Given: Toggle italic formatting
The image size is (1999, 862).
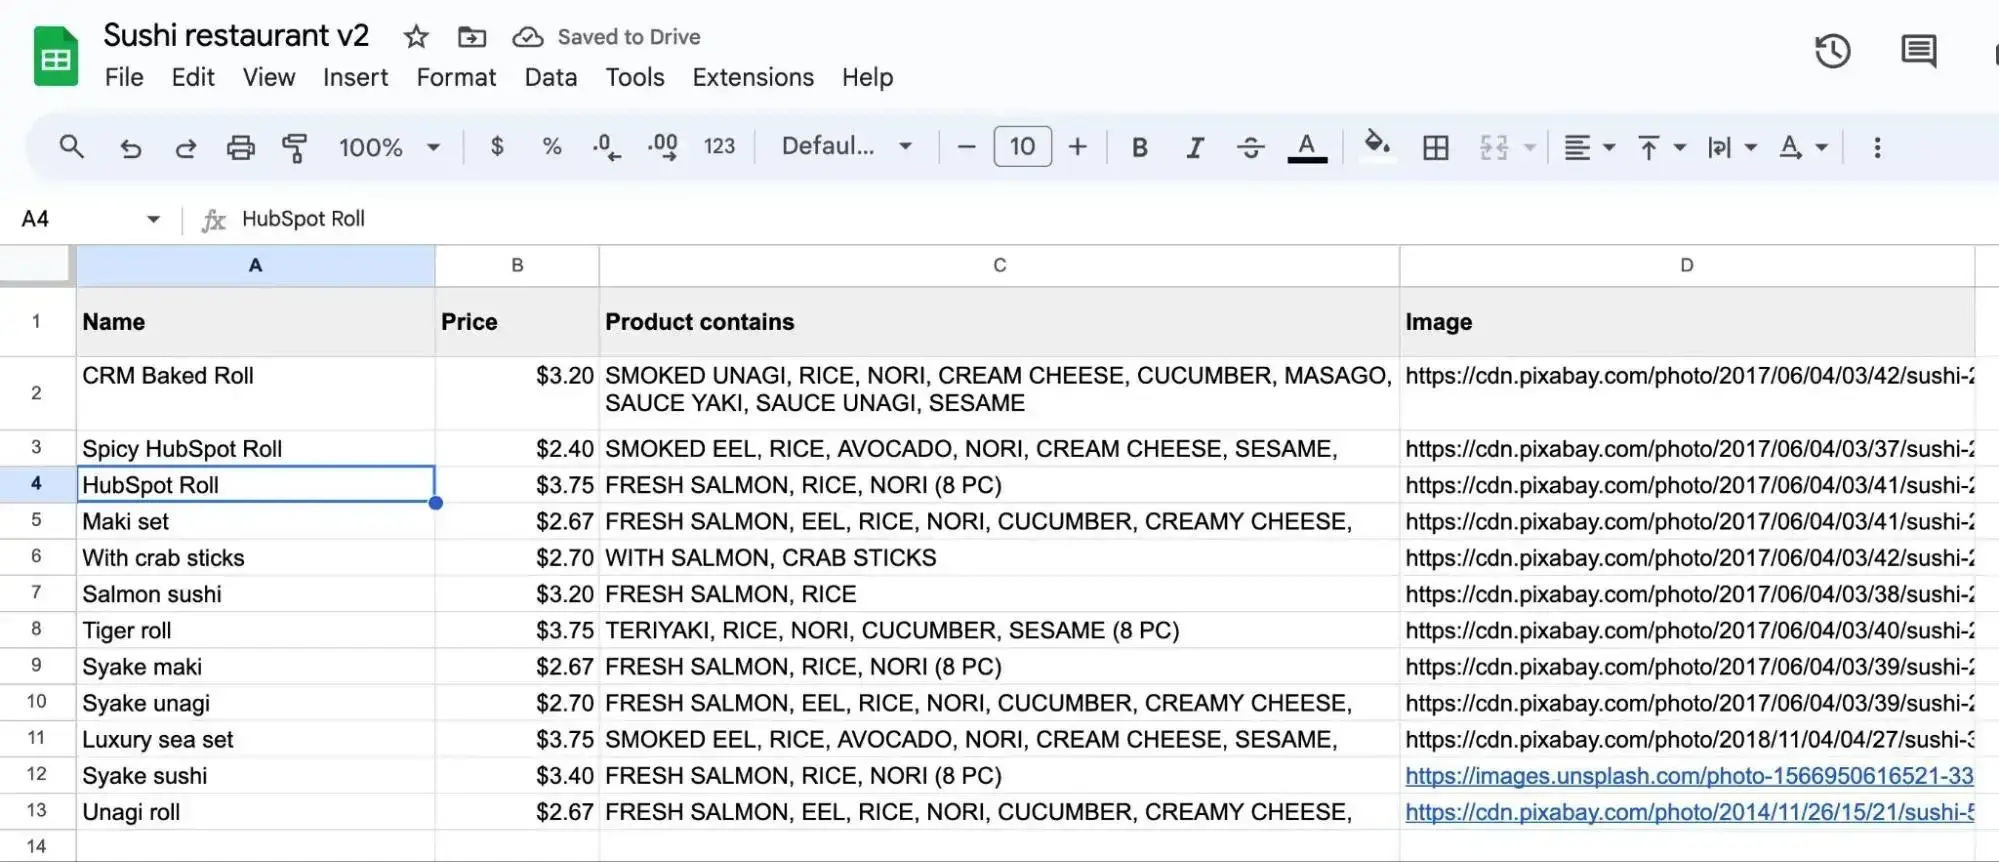Looking at the screenshot, I should (1194, 146).
